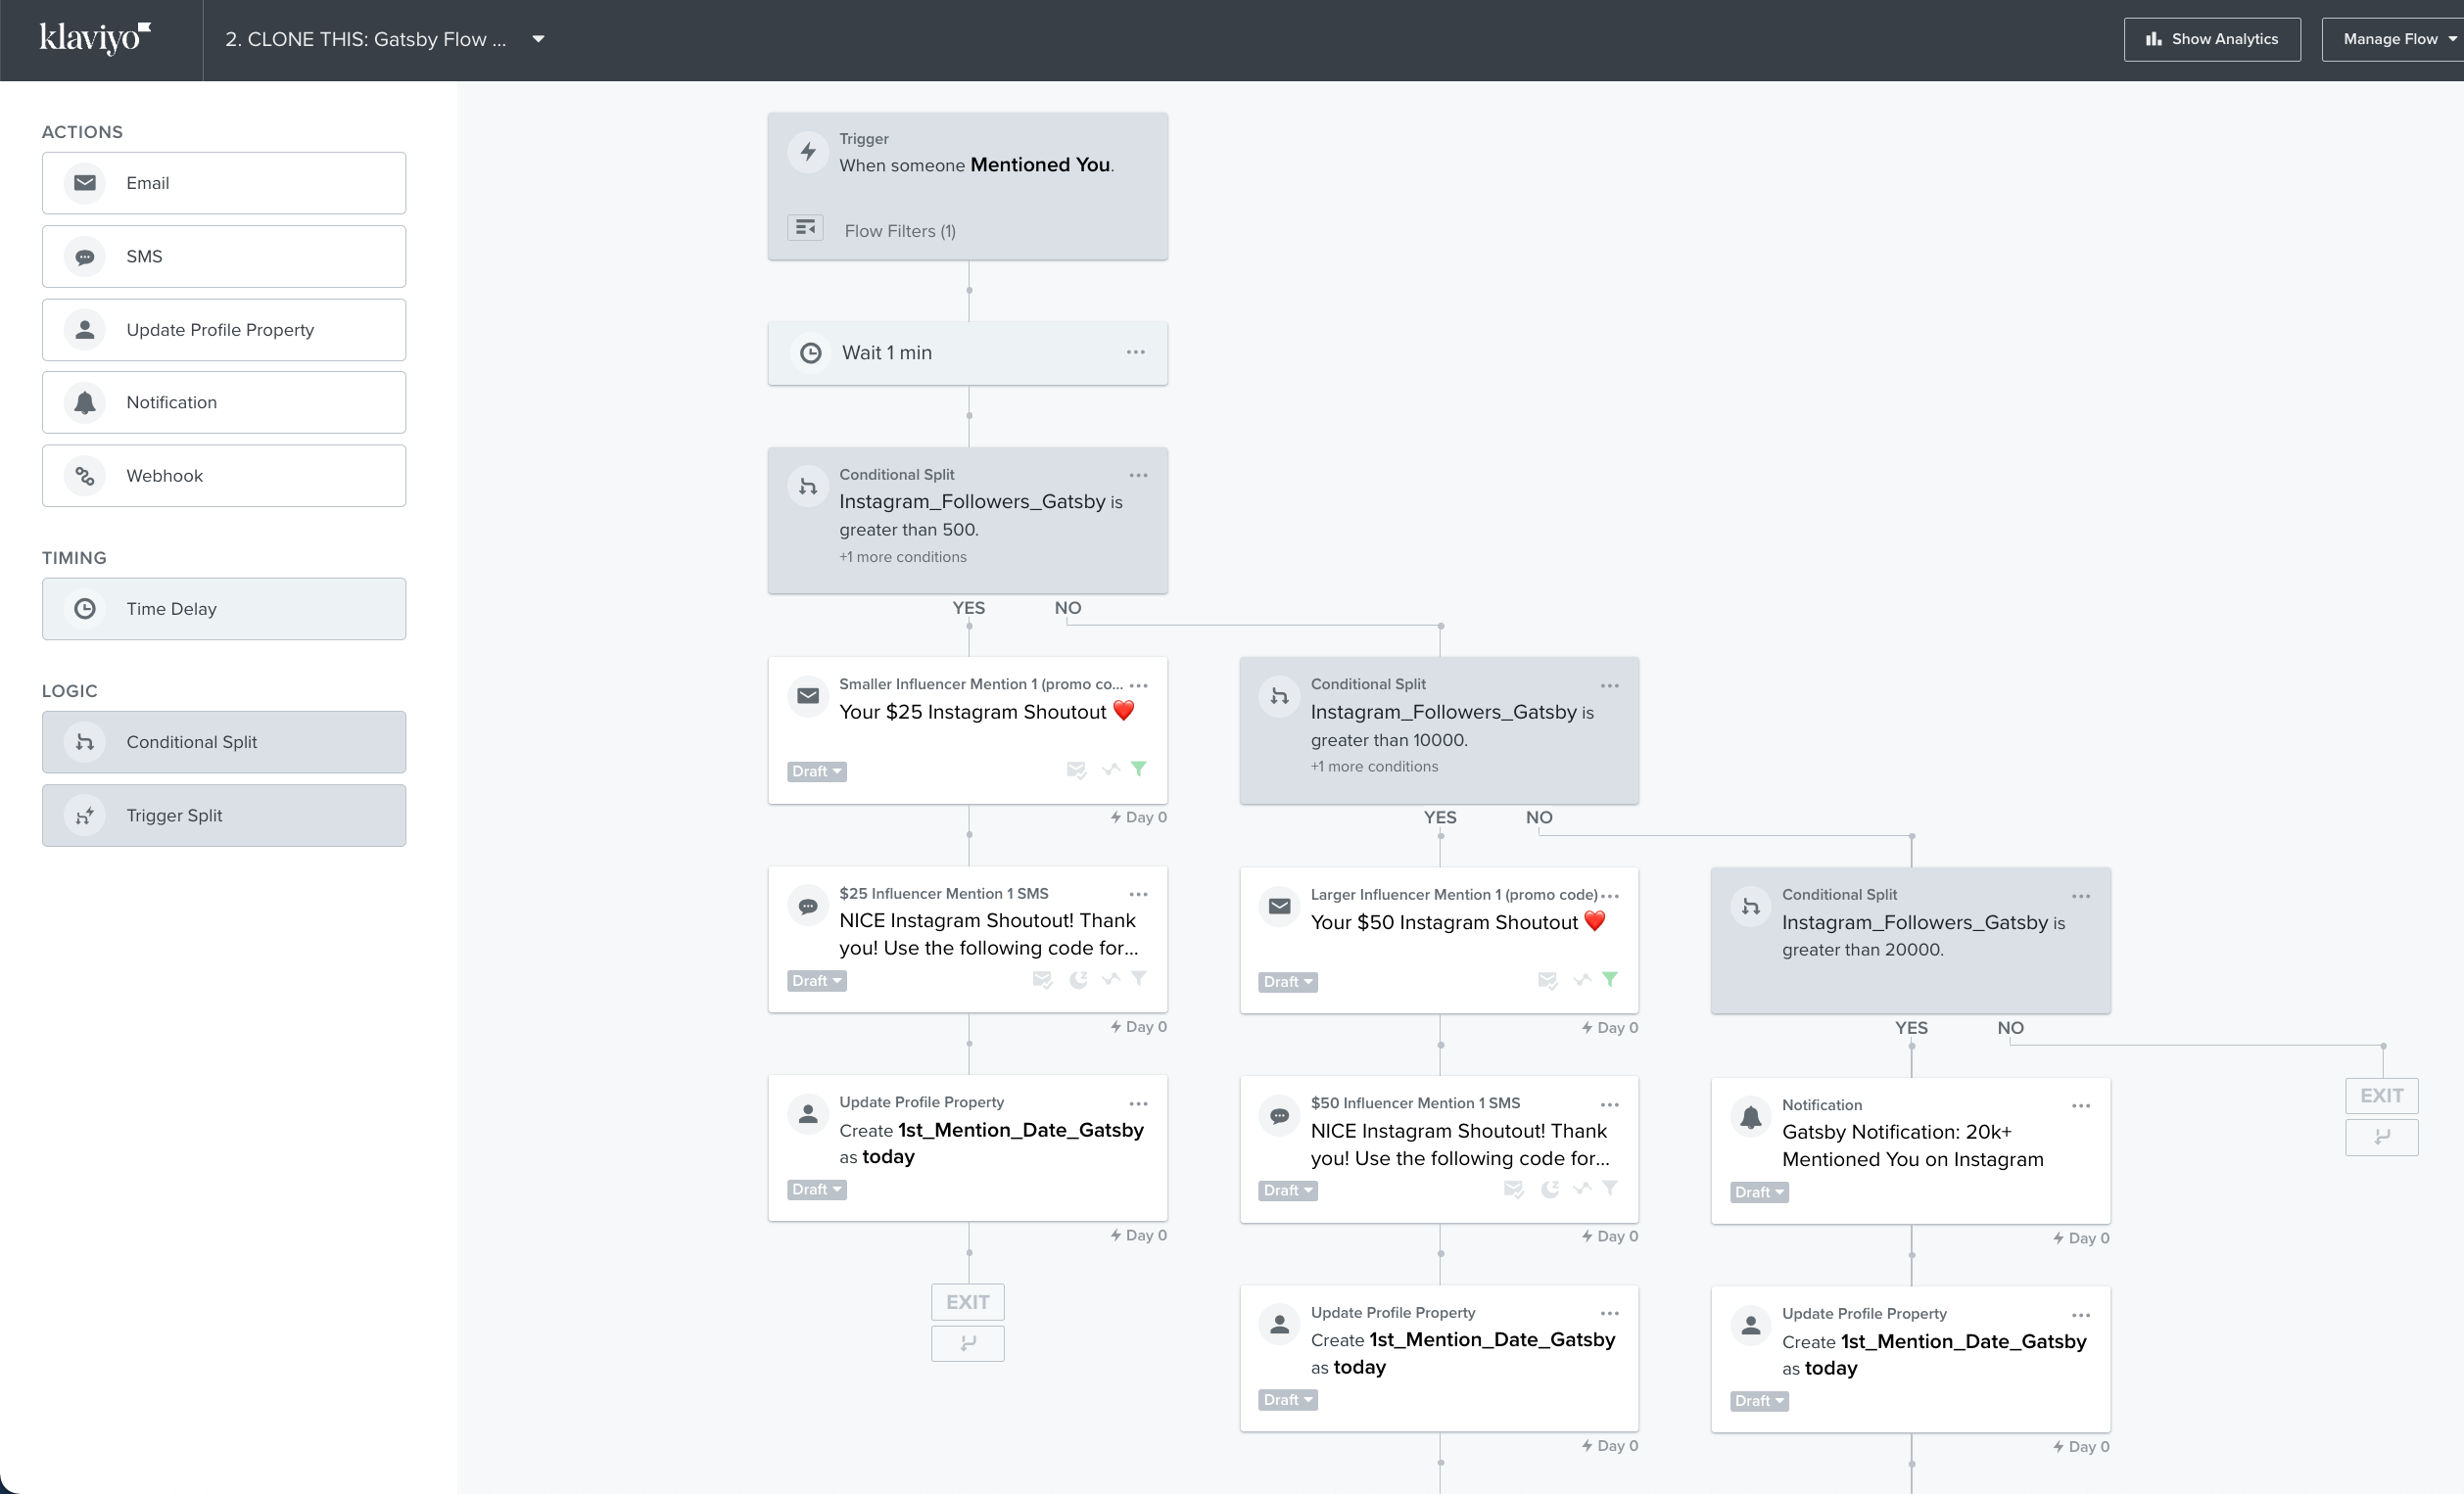Open Draft status on $50 Influencer SMS
Screen dimensions: 2464x1494
tap(1288, 1191)
